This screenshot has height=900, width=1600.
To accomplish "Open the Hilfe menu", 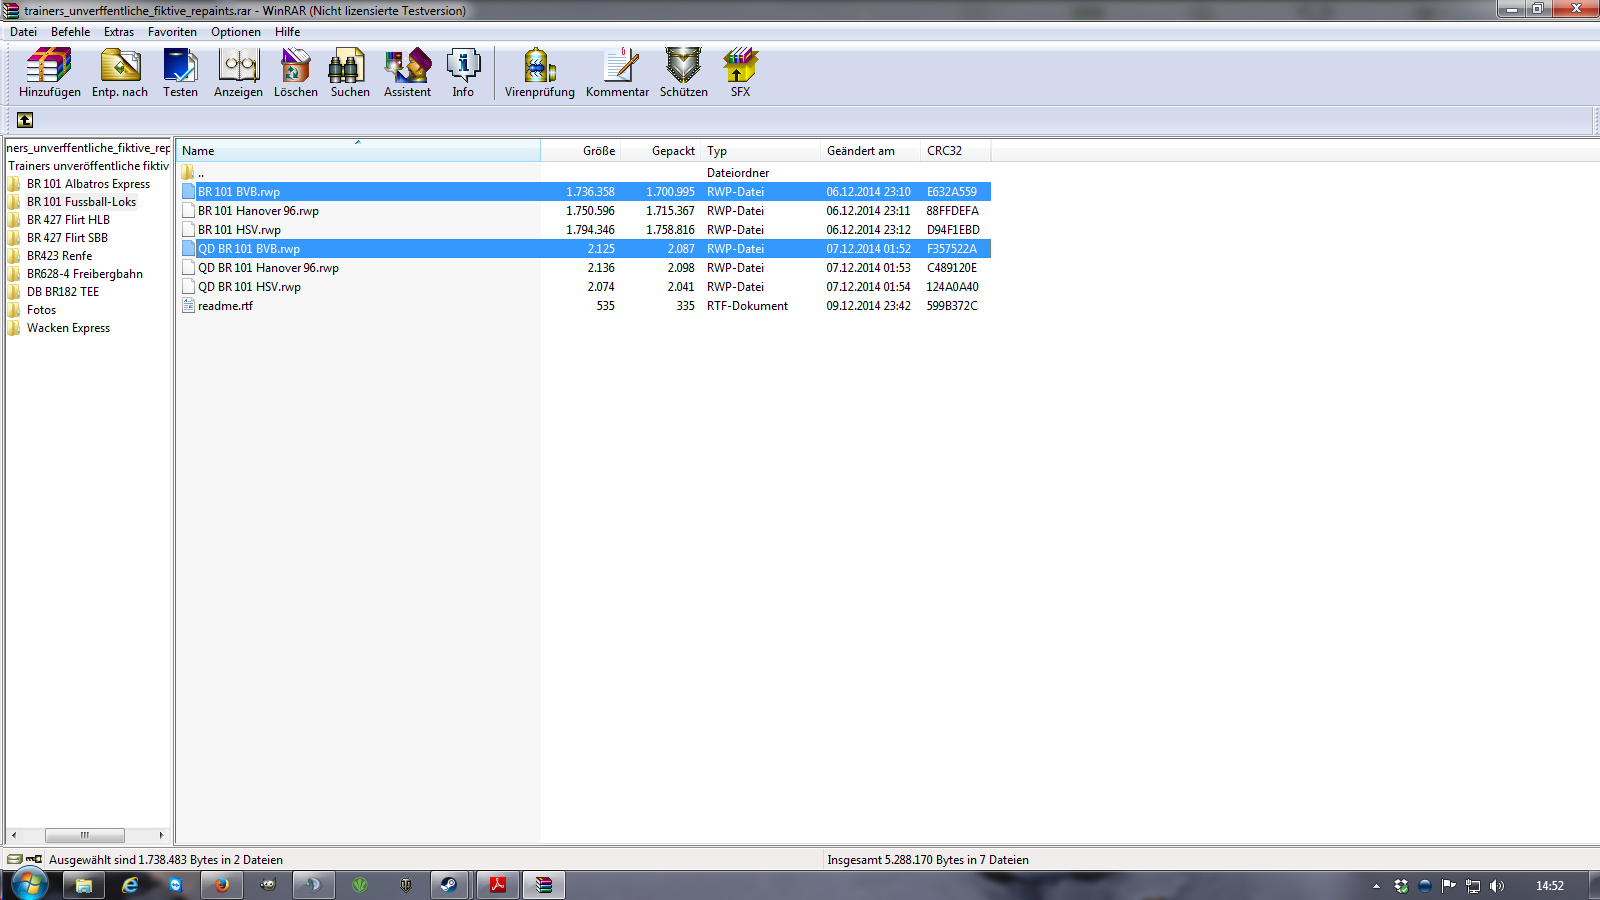I will [x=288, y=32].
